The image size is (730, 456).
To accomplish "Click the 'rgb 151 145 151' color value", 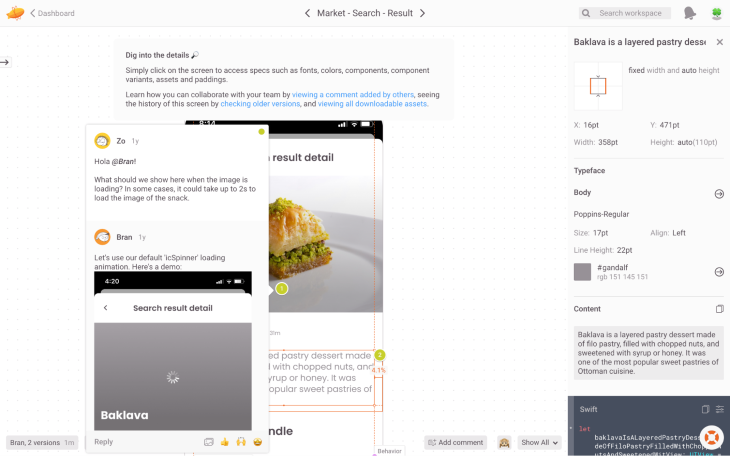I will pyautogui.click(x=622, y=277).
